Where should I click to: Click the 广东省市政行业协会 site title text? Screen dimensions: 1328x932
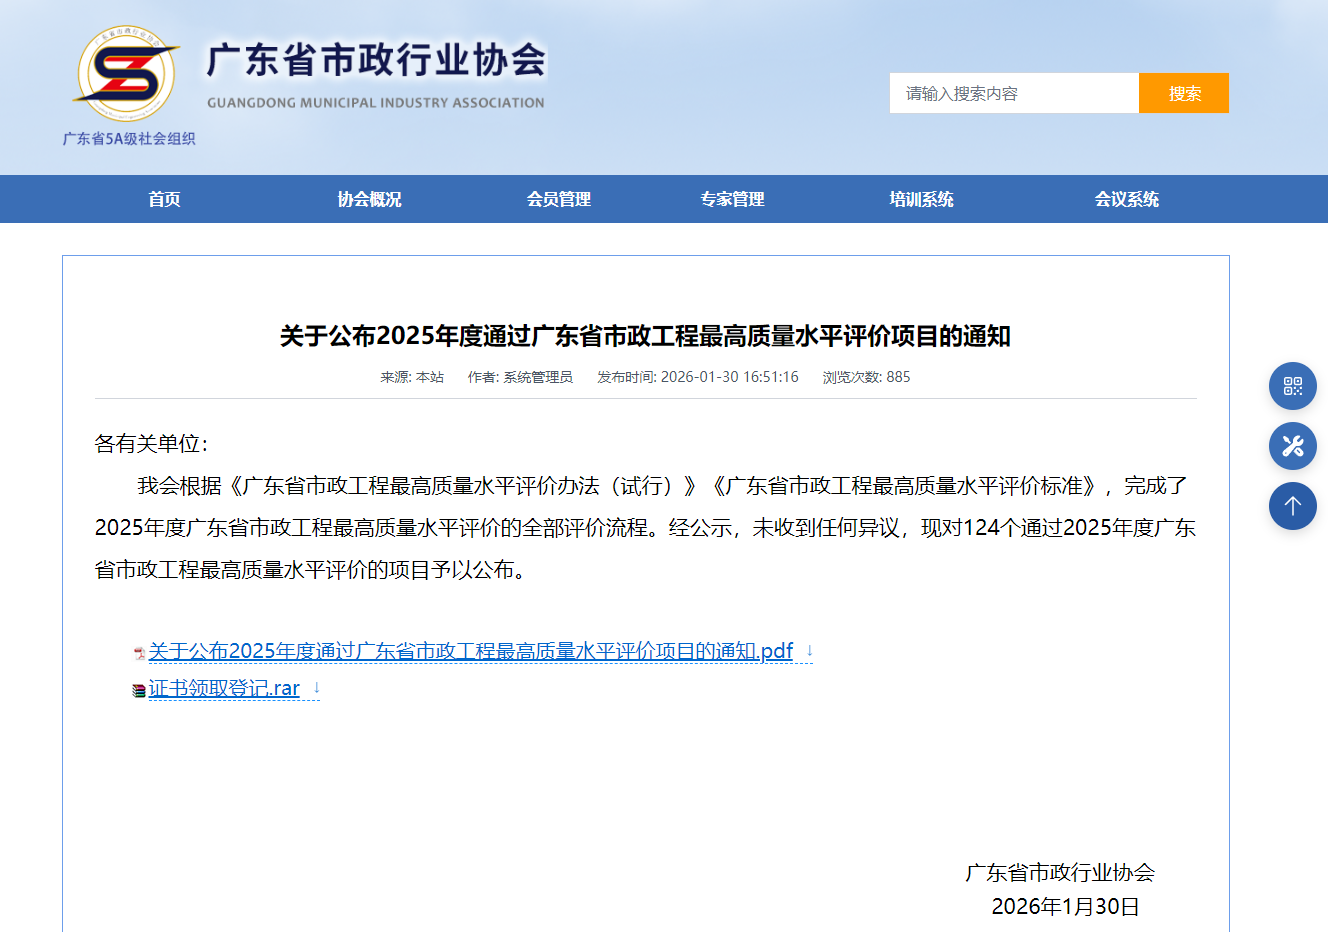click(x=376, y=61)
